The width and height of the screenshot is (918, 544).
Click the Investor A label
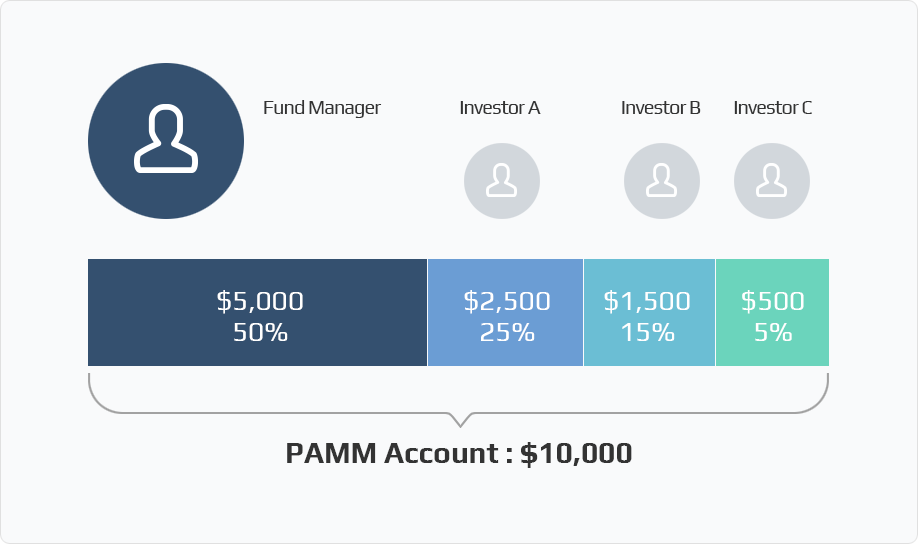coord(499,108)
